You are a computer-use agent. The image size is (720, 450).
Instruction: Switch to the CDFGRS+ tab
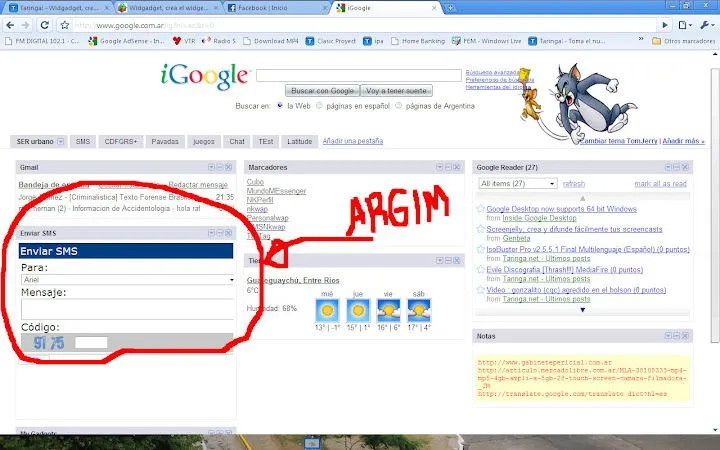121,141
